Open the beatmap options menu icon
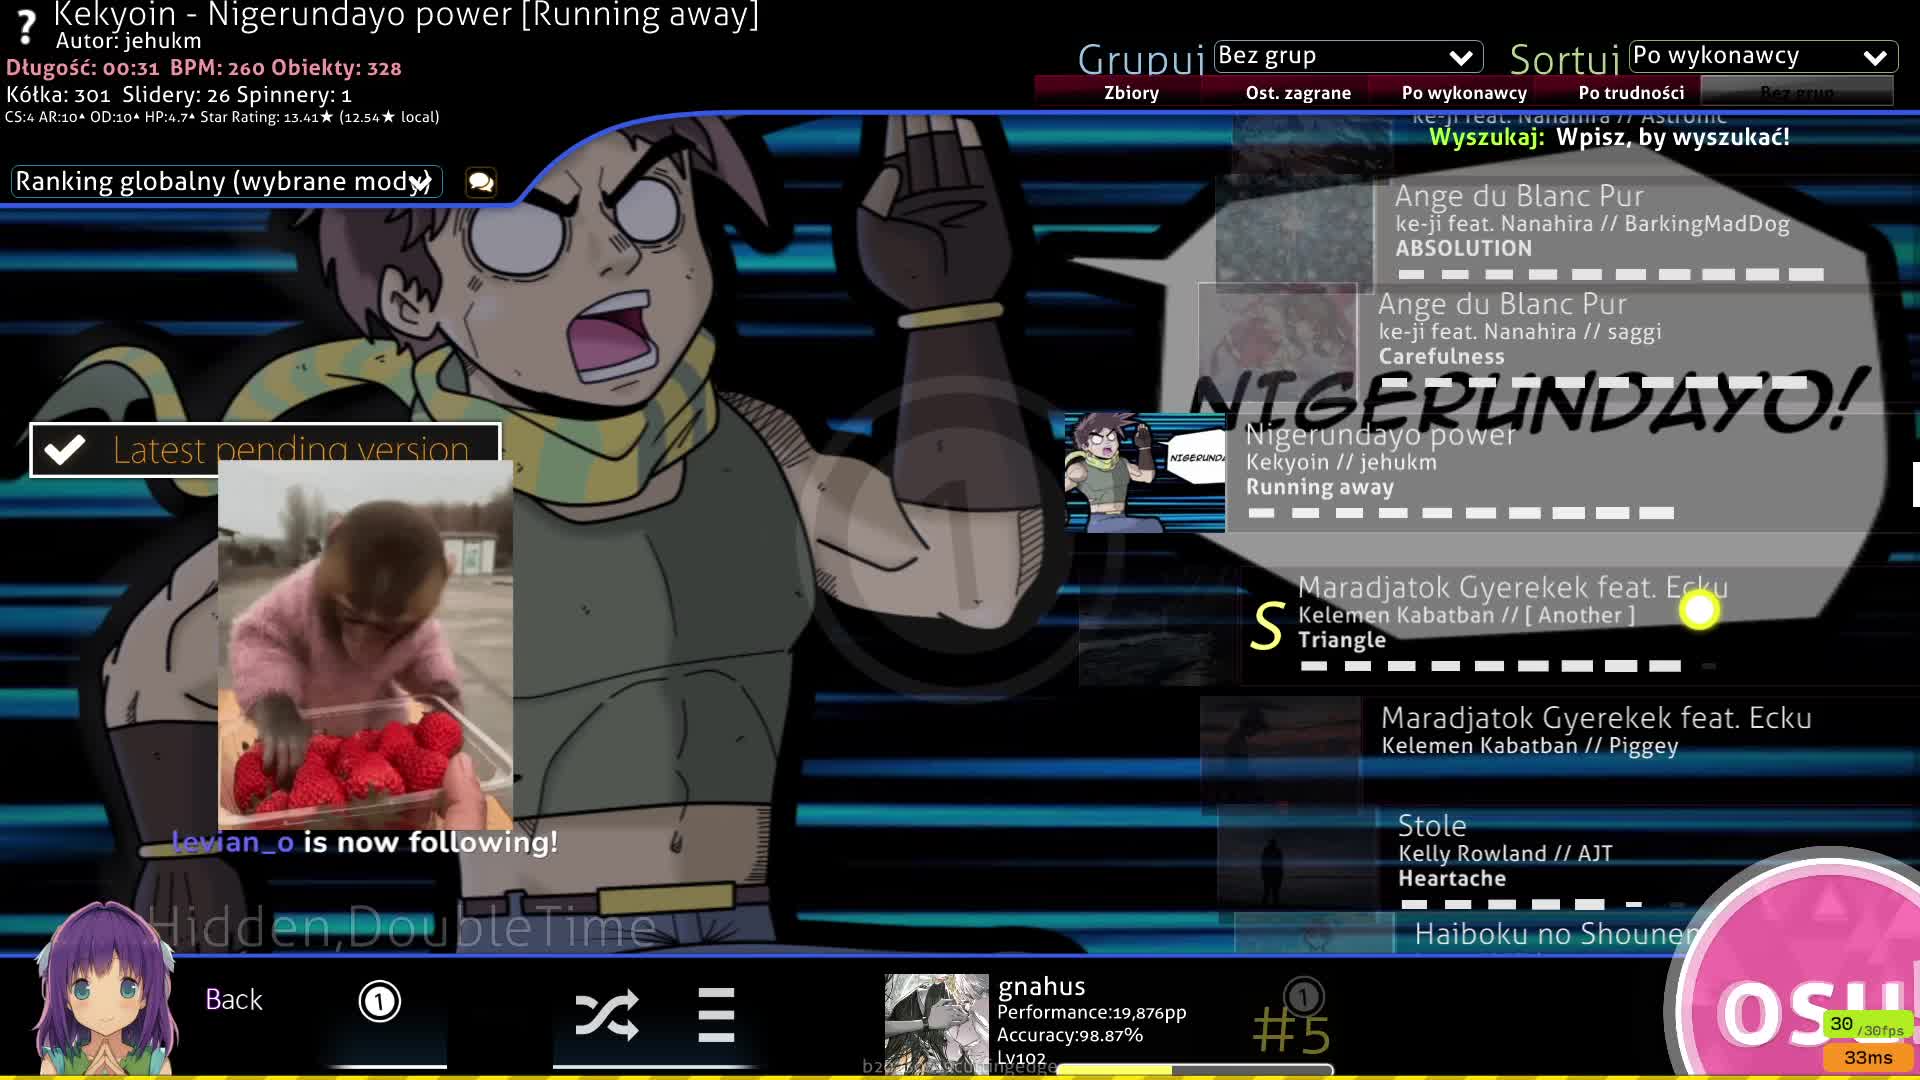This screenshot has width=1920, height=1080. (x=716, y=1015)
